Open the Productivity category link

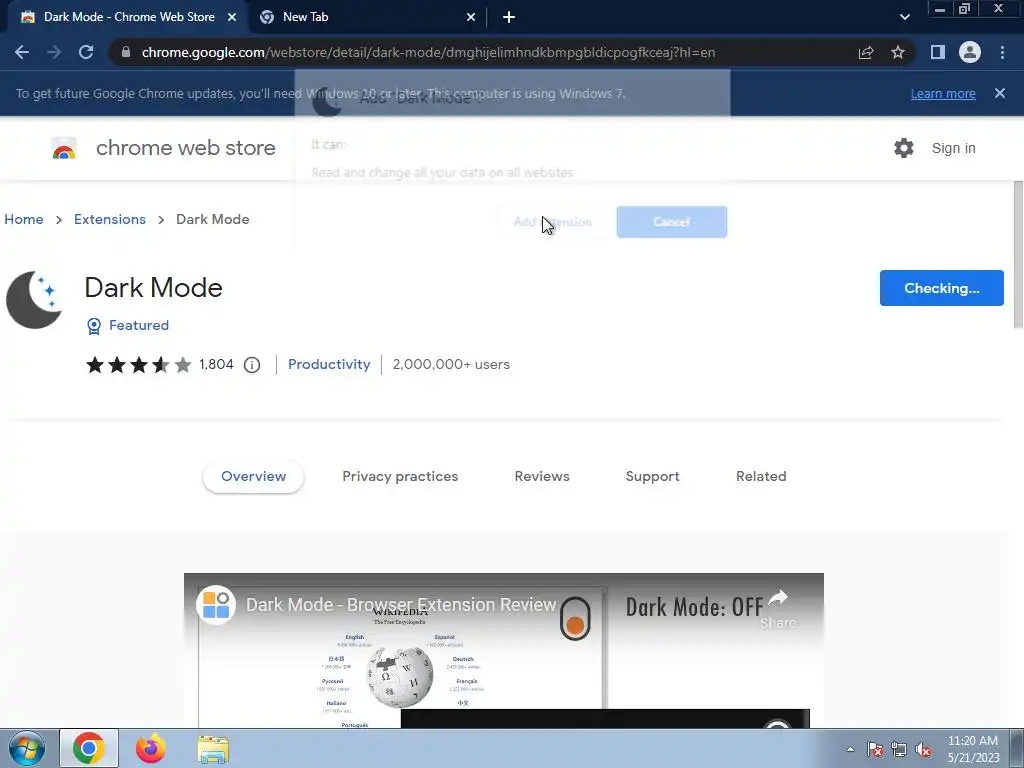(x=329, y=364)
